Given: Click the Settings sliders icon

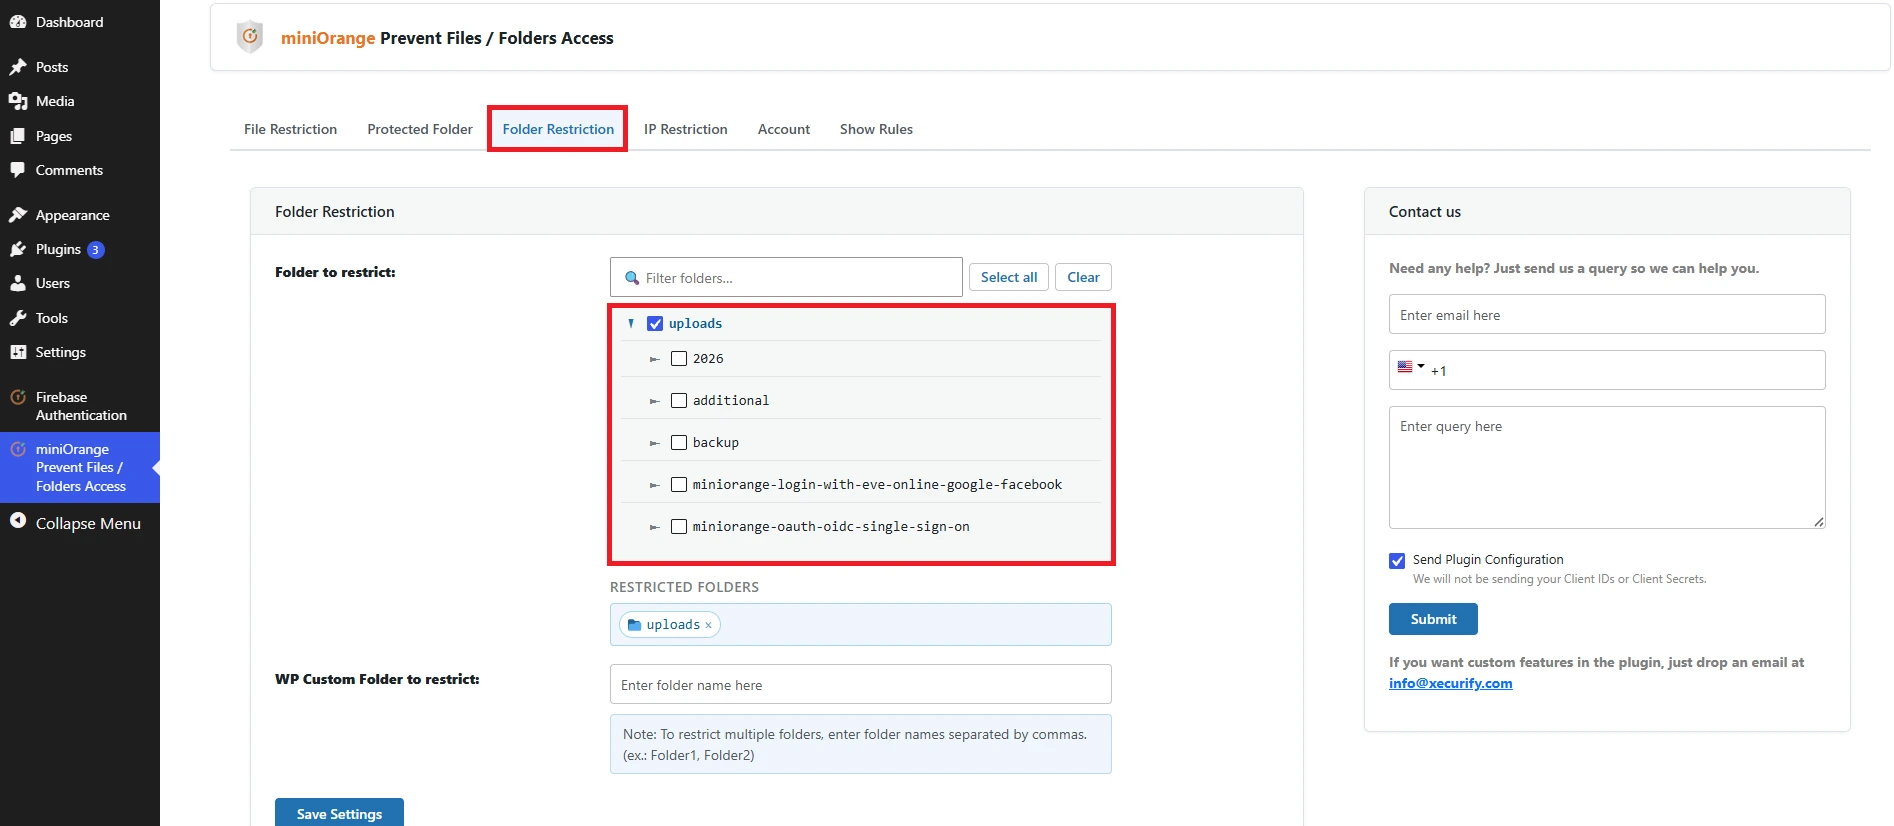Looking at the screenshot, I should point(18,352).
